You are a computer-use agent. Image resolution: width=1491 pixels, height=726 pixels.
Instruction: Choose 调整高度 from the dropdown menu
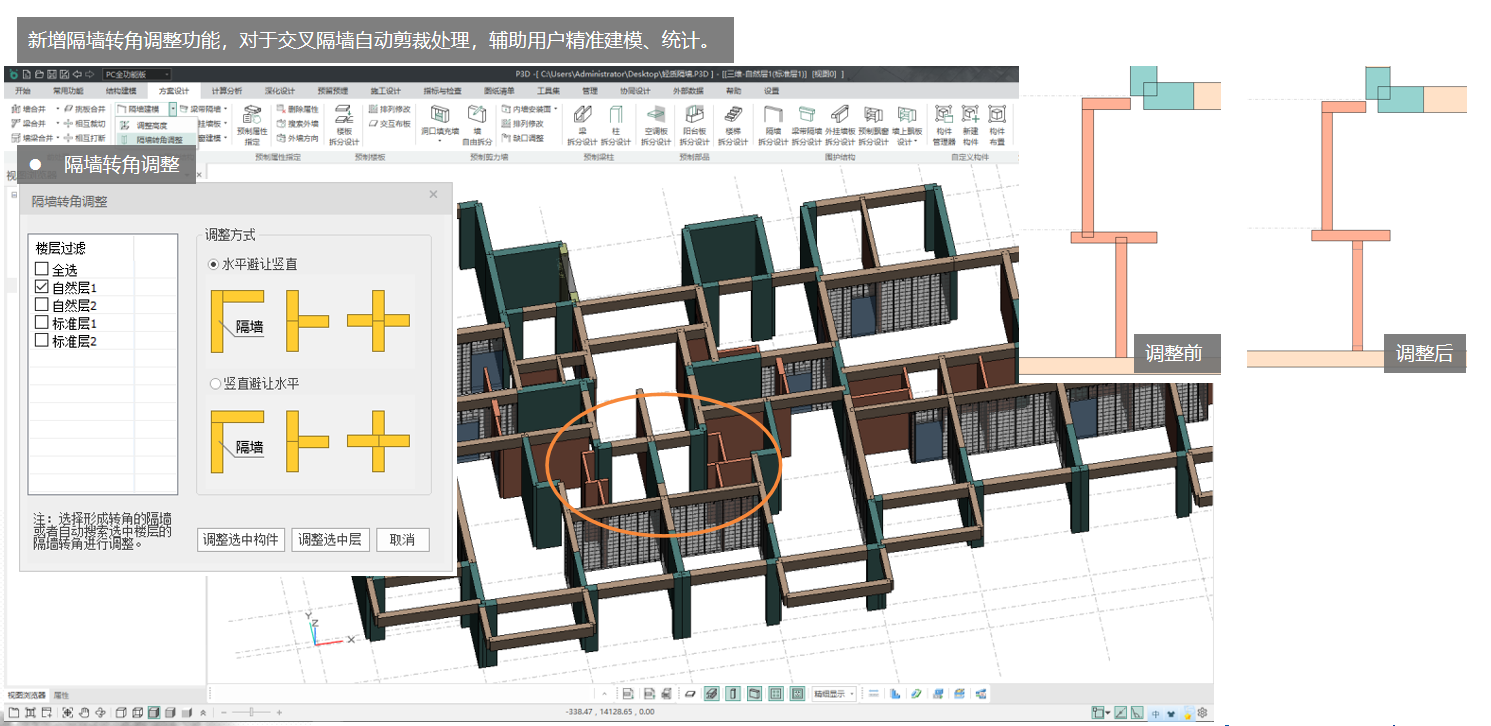tap(151, 125)
